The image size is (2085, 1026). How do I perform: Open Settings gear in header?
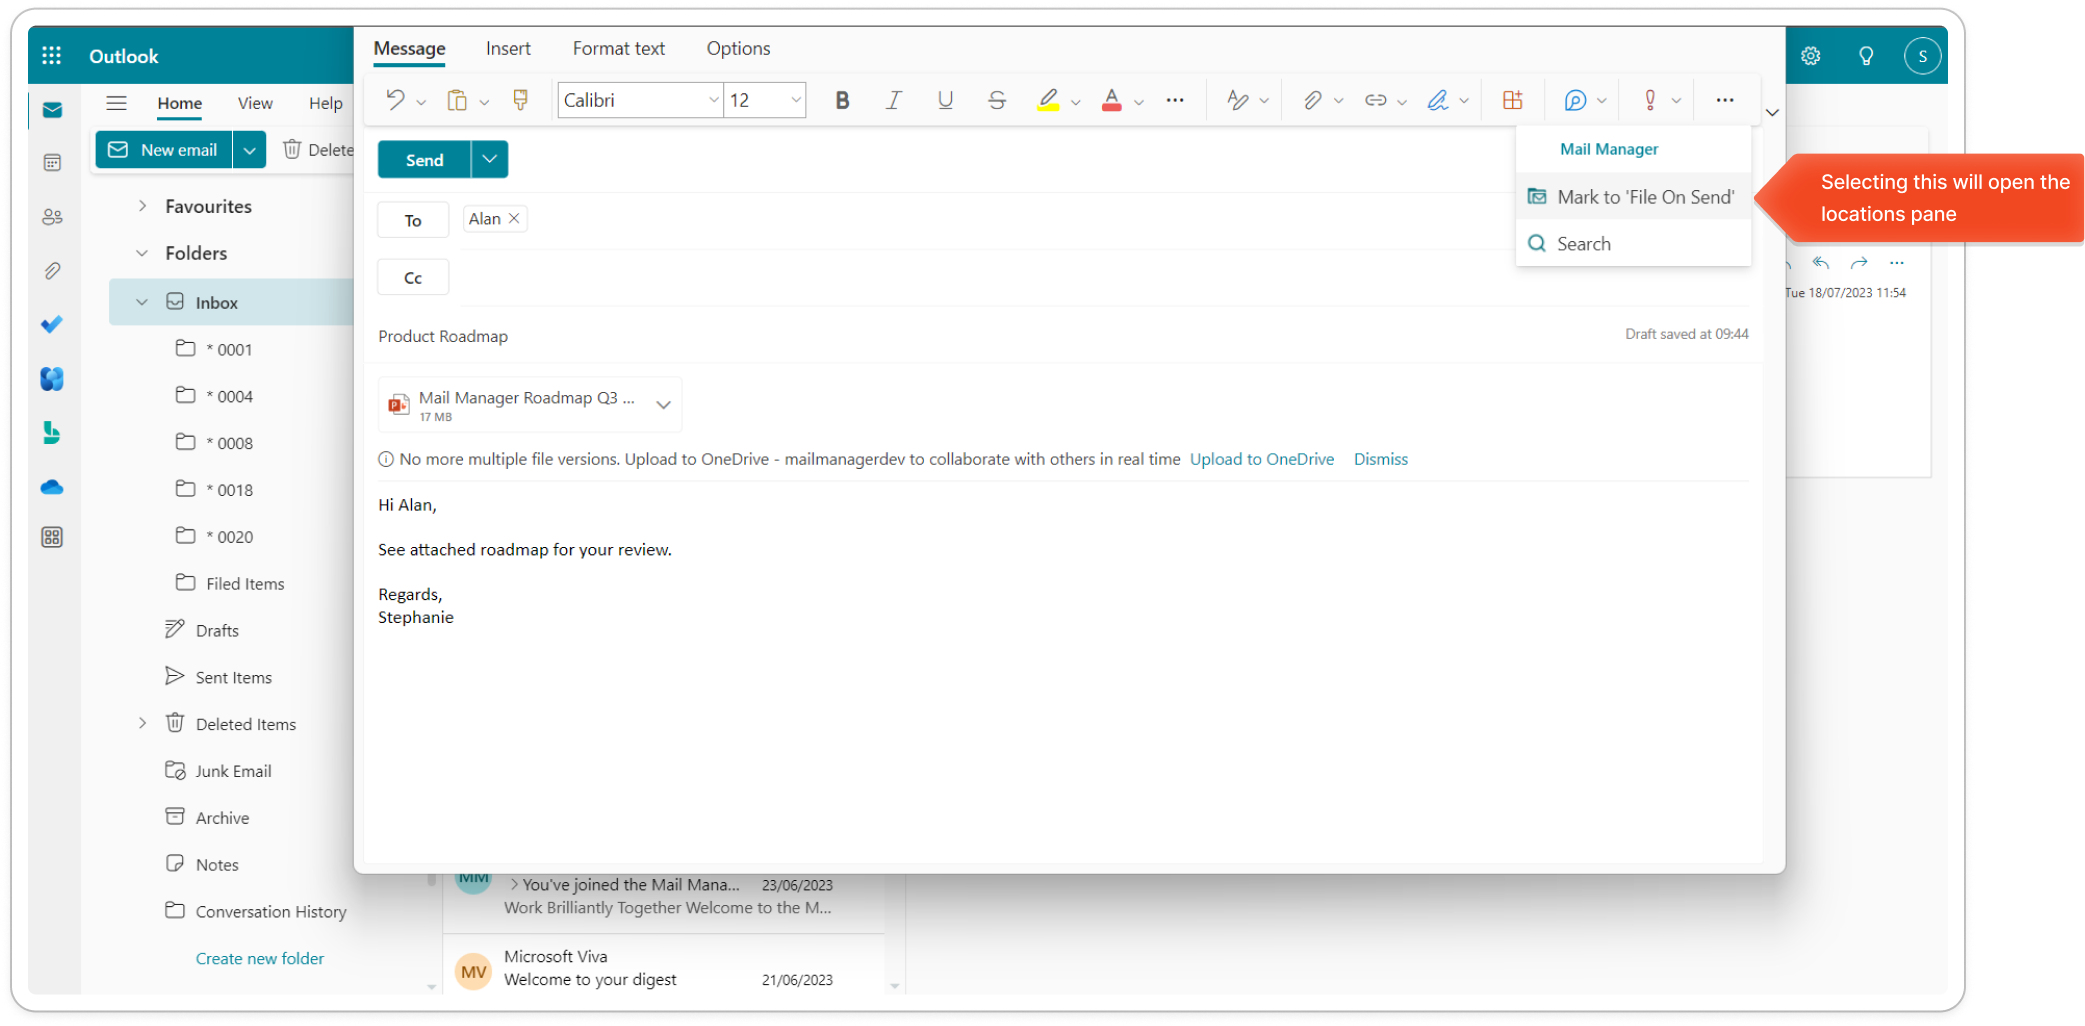coord(1811,56)
